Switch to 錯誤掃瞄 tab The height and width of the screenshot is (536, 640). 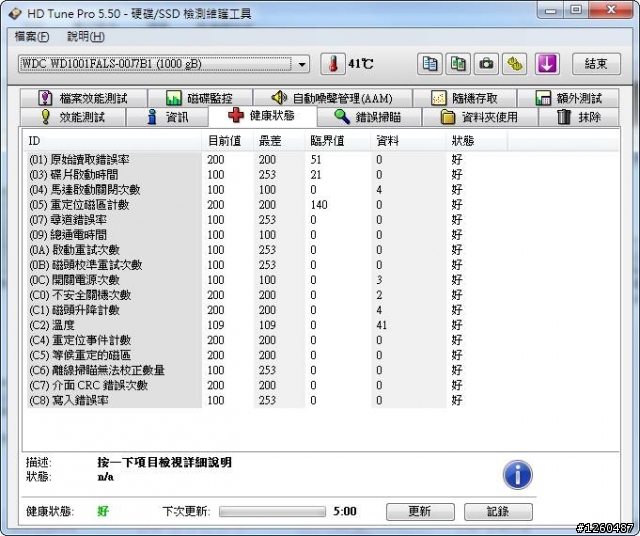369,117
